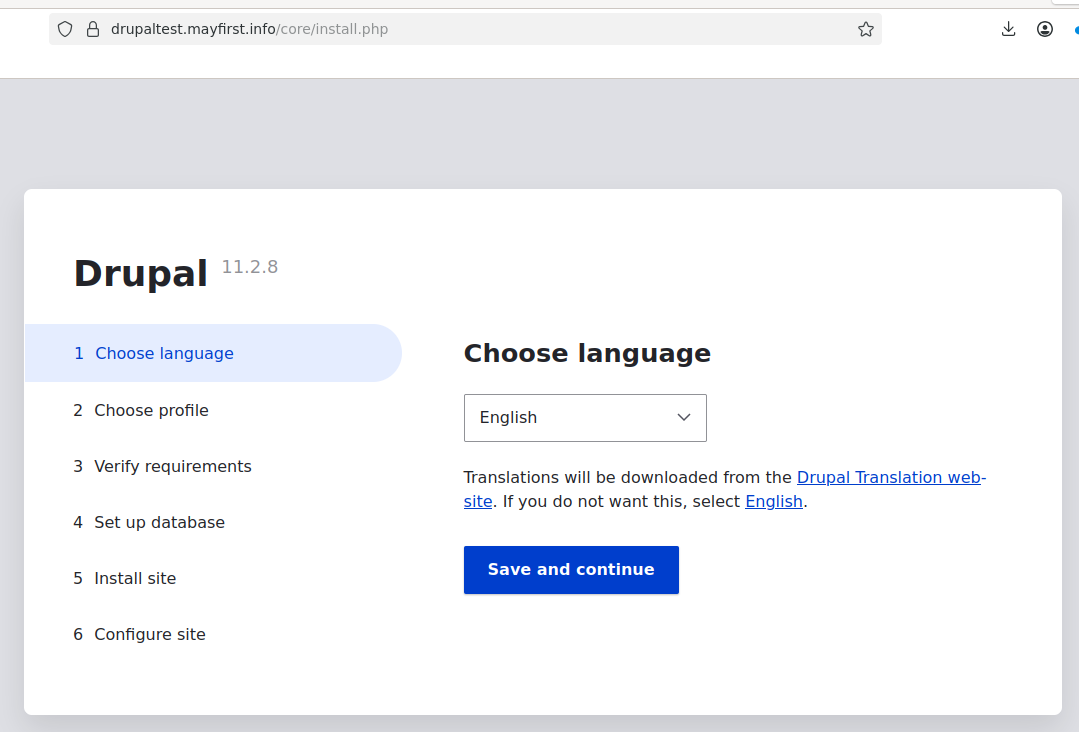The width and height of the screenshot is (1079, 732).
Task: Select step 6 Configure site
Action: (x=139, y=634)
